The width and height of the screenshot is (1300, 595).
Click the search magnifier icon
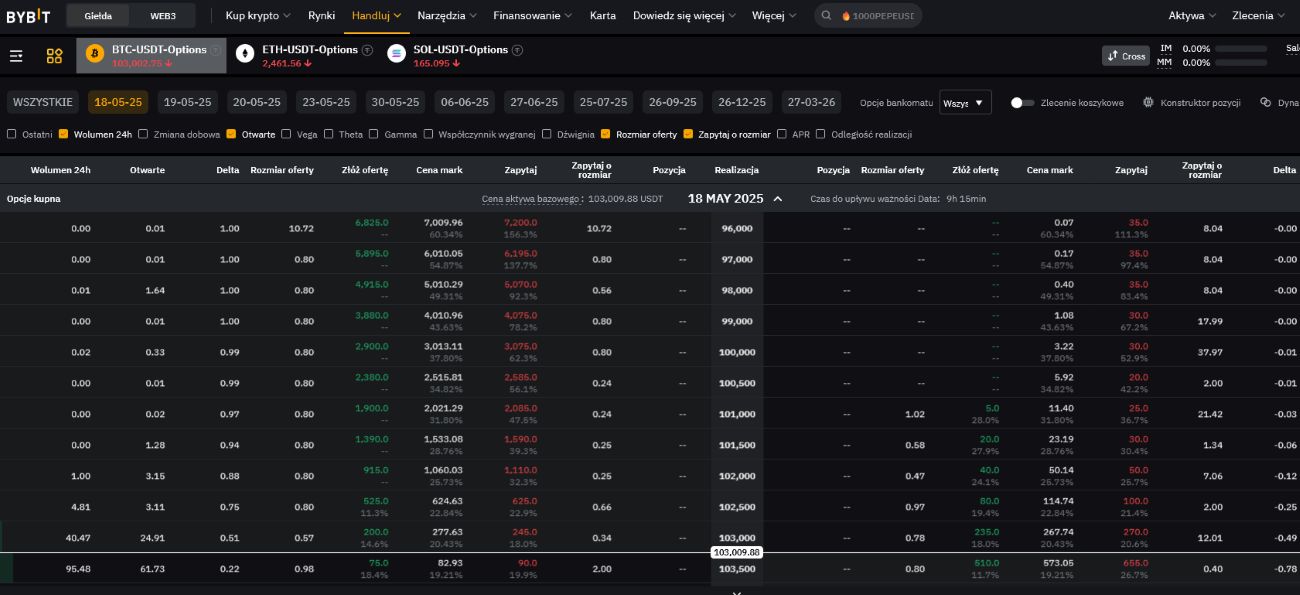point(827,16)
